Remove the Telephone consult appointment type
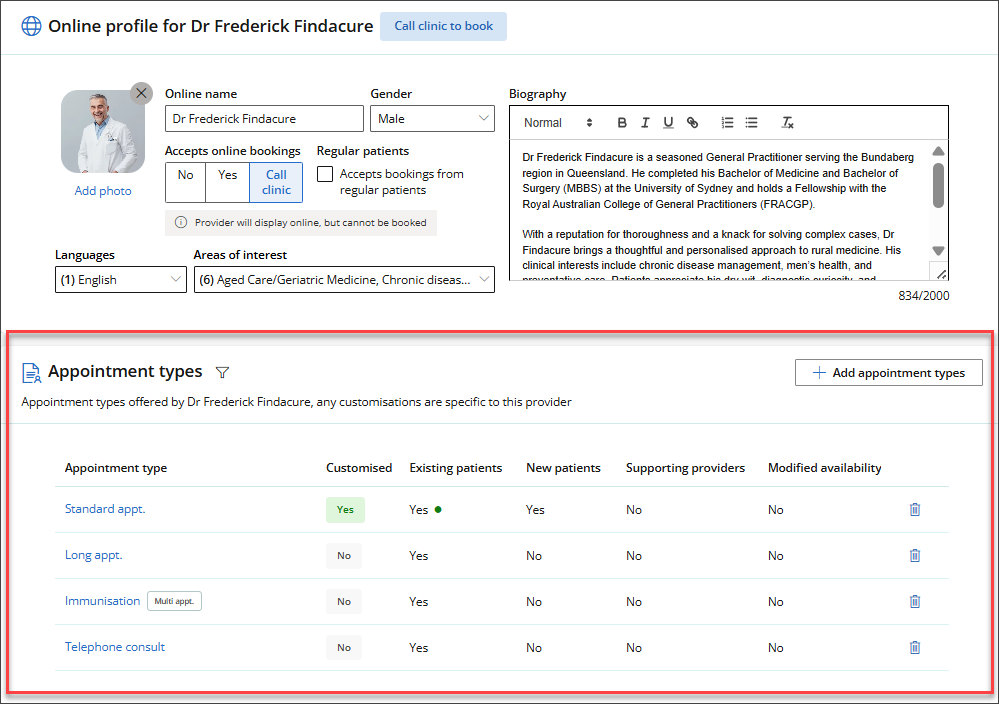This screenshot has height=704, width=999. click(x=914, y=647)
